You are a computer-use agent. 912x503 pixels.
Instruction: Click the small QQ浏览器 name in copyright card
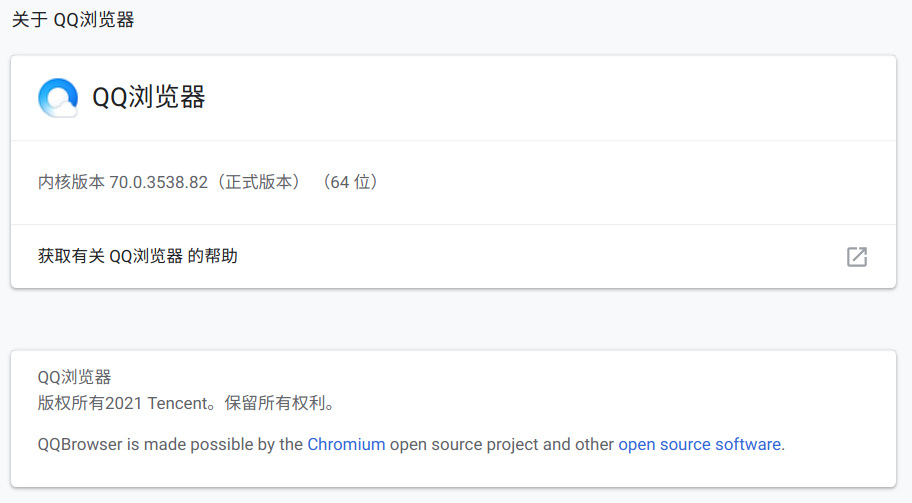coord(74,377)
